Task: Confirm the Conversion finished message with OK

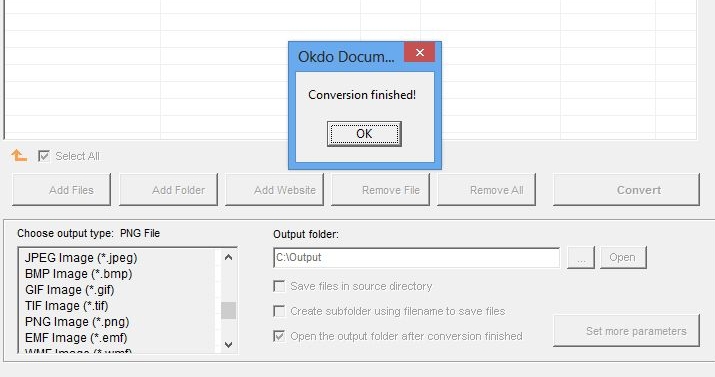Action: point(364,134)
